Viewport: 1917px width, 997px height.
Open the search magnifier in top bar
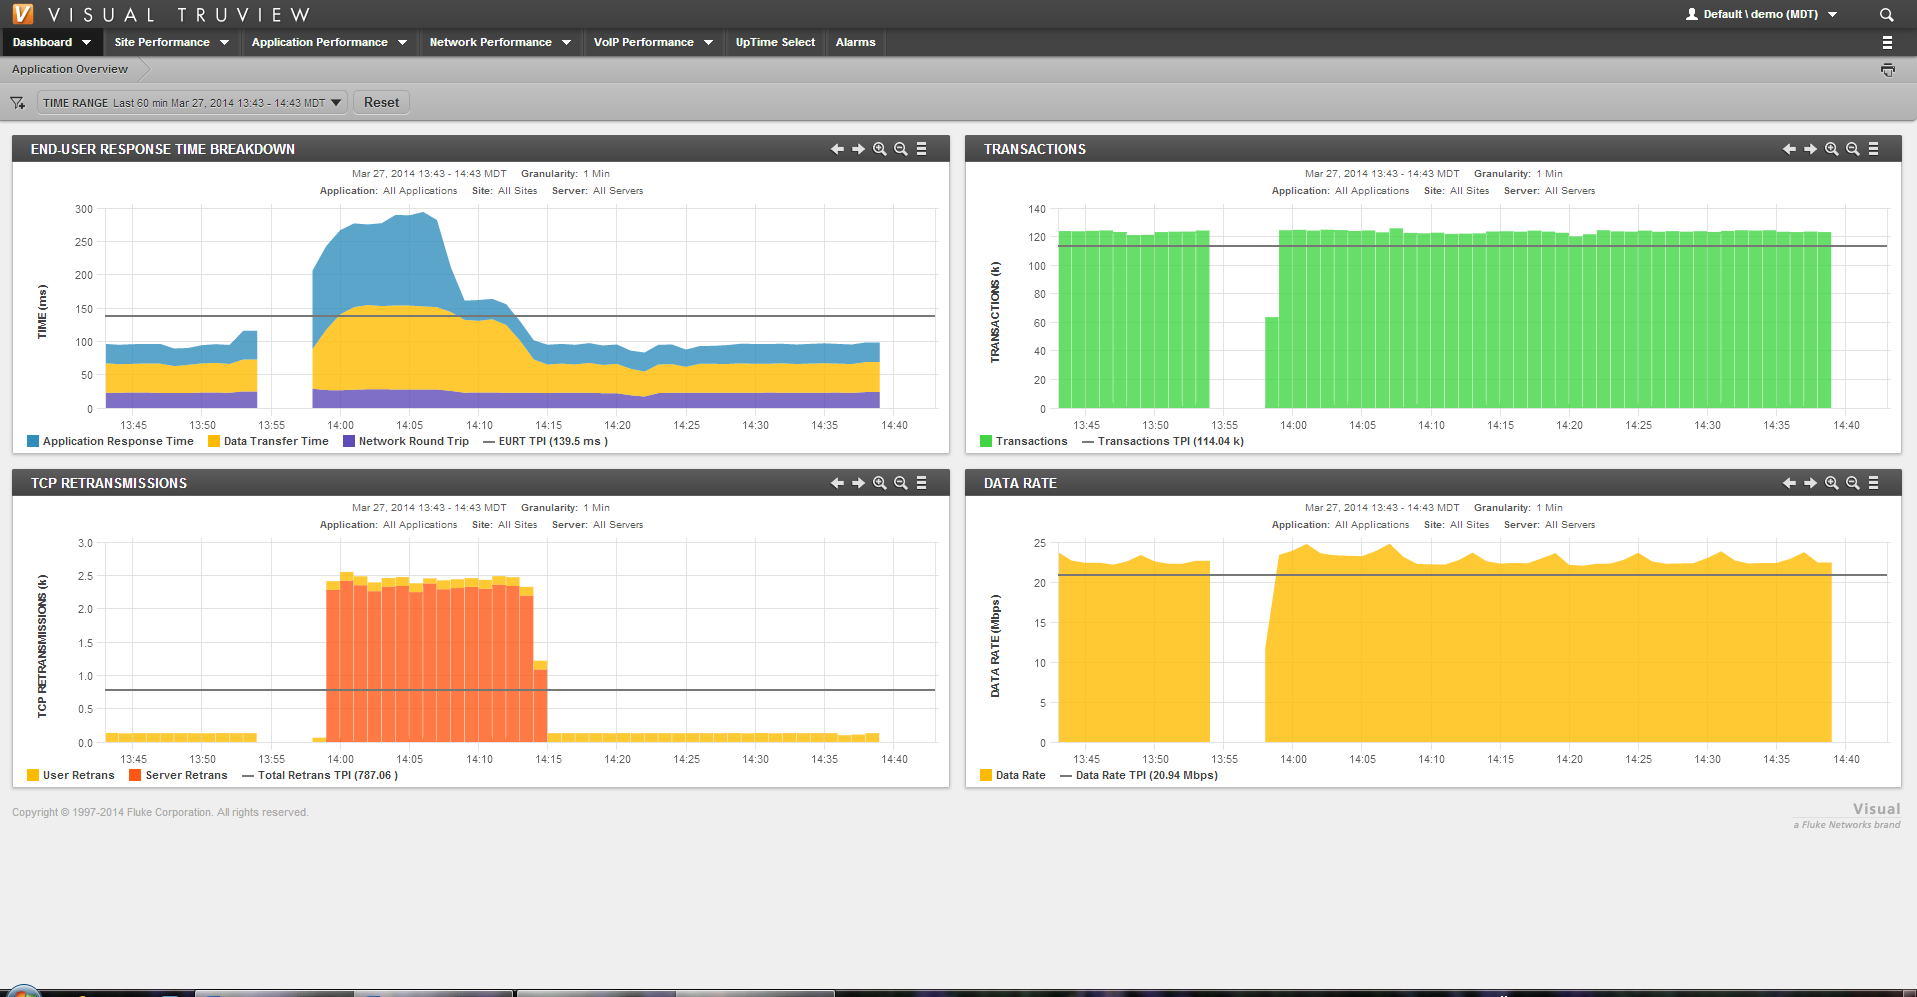click(1886, 14)
